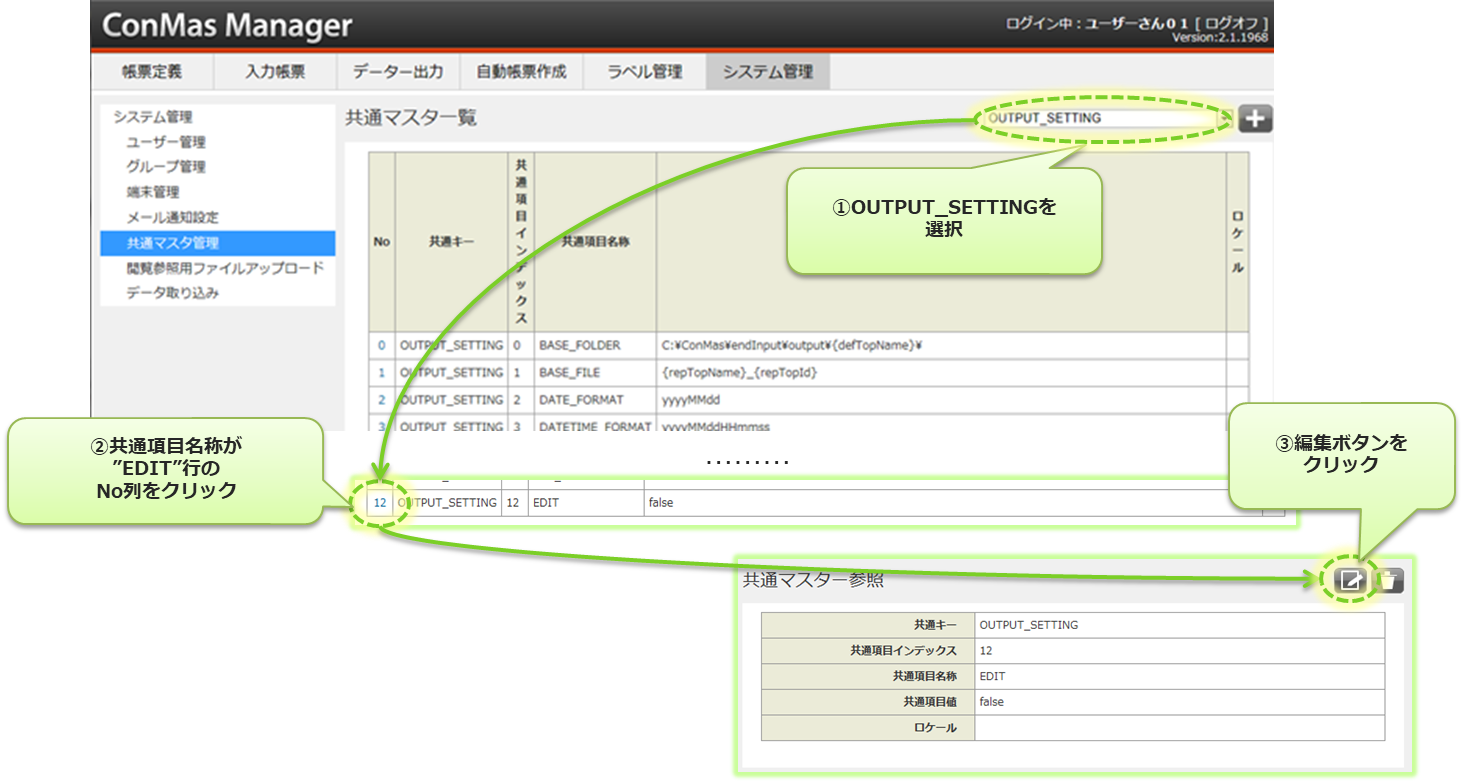Click the trash delete icon

point(1389,580)
